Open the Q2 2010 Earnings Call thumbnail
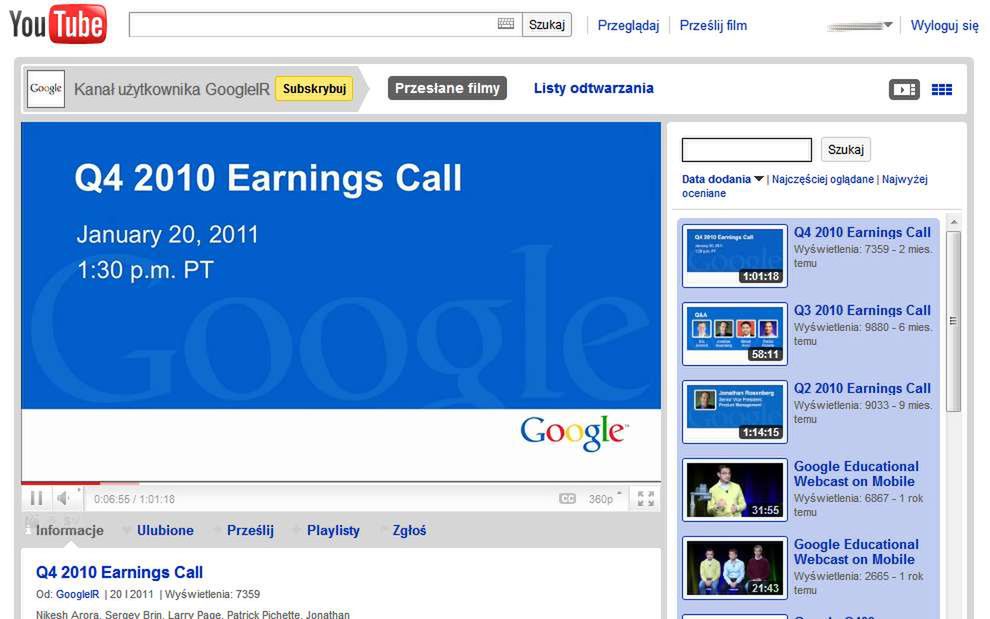Image resolution: width=990 pixels, height=619 pixels. coord(735,412)
